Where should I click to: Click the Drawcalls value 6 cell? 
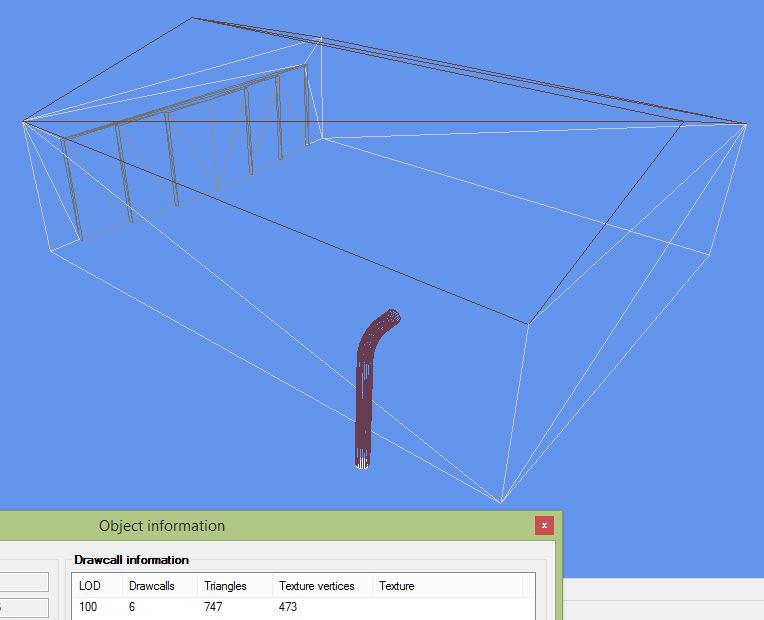coord(132,607)
